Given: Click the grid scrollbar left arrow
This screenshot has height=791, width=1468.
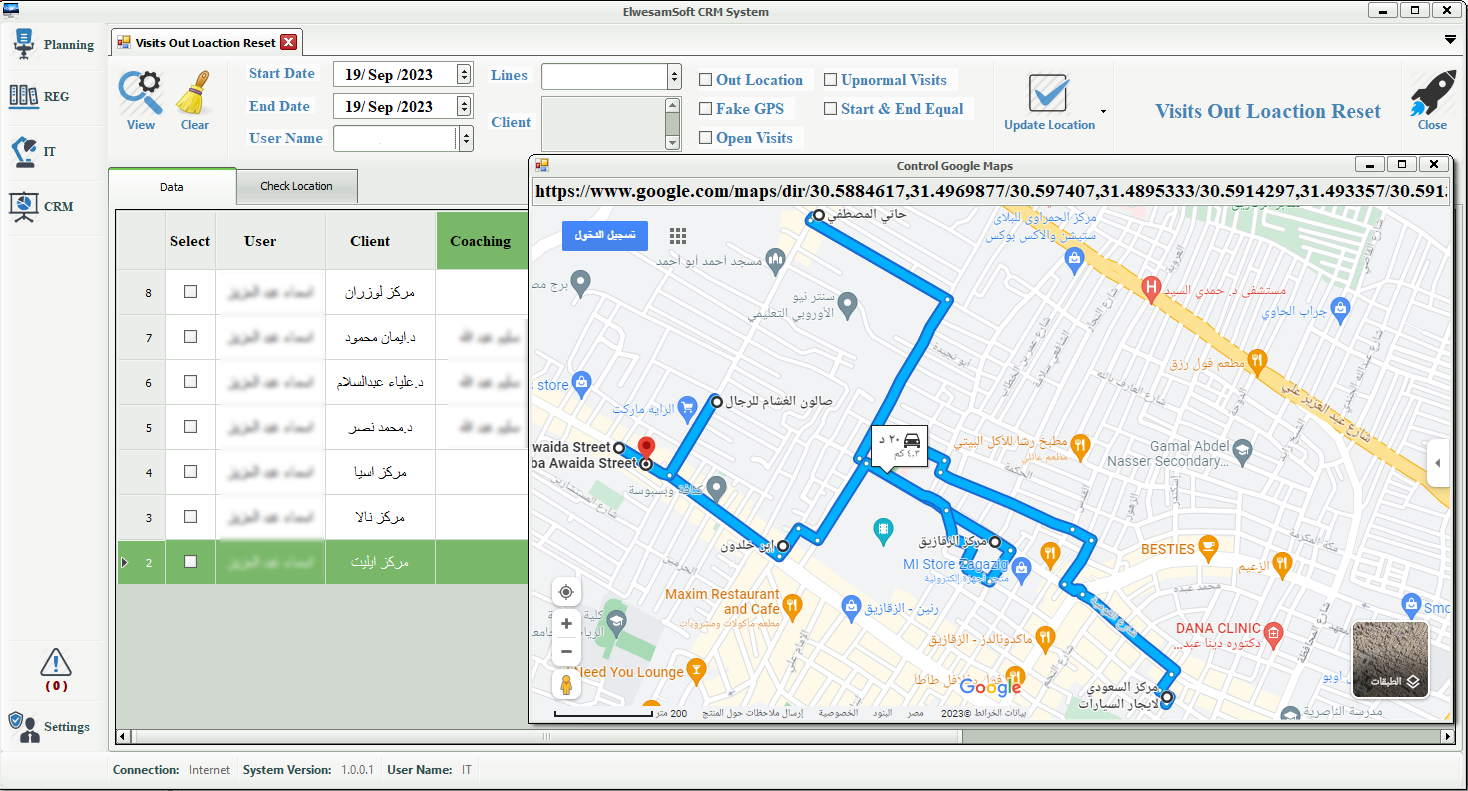Looking at the screenshot, I should [x=124, y=736].
